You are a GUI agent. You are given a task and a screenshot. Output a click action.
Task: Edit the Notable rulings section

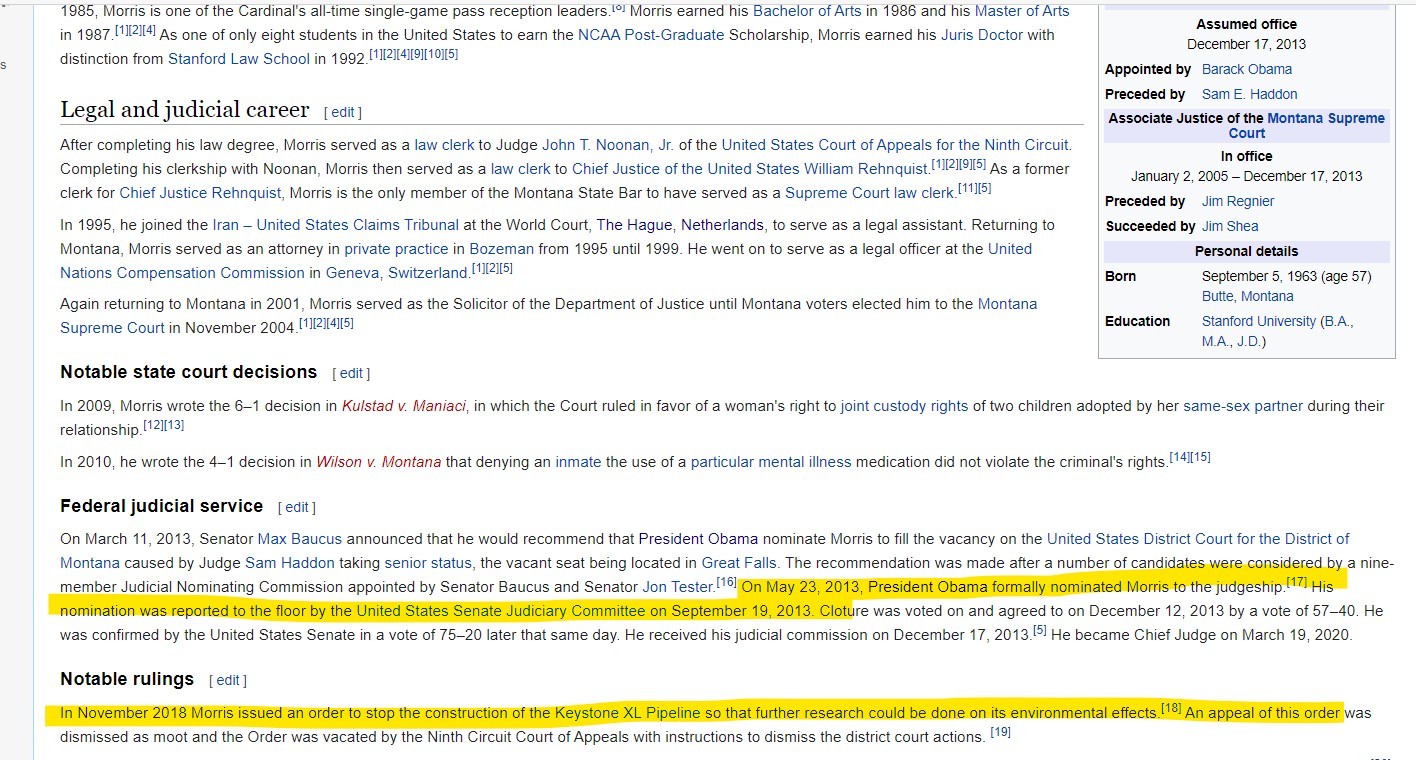pyautogui.click(x=228, y=680)
